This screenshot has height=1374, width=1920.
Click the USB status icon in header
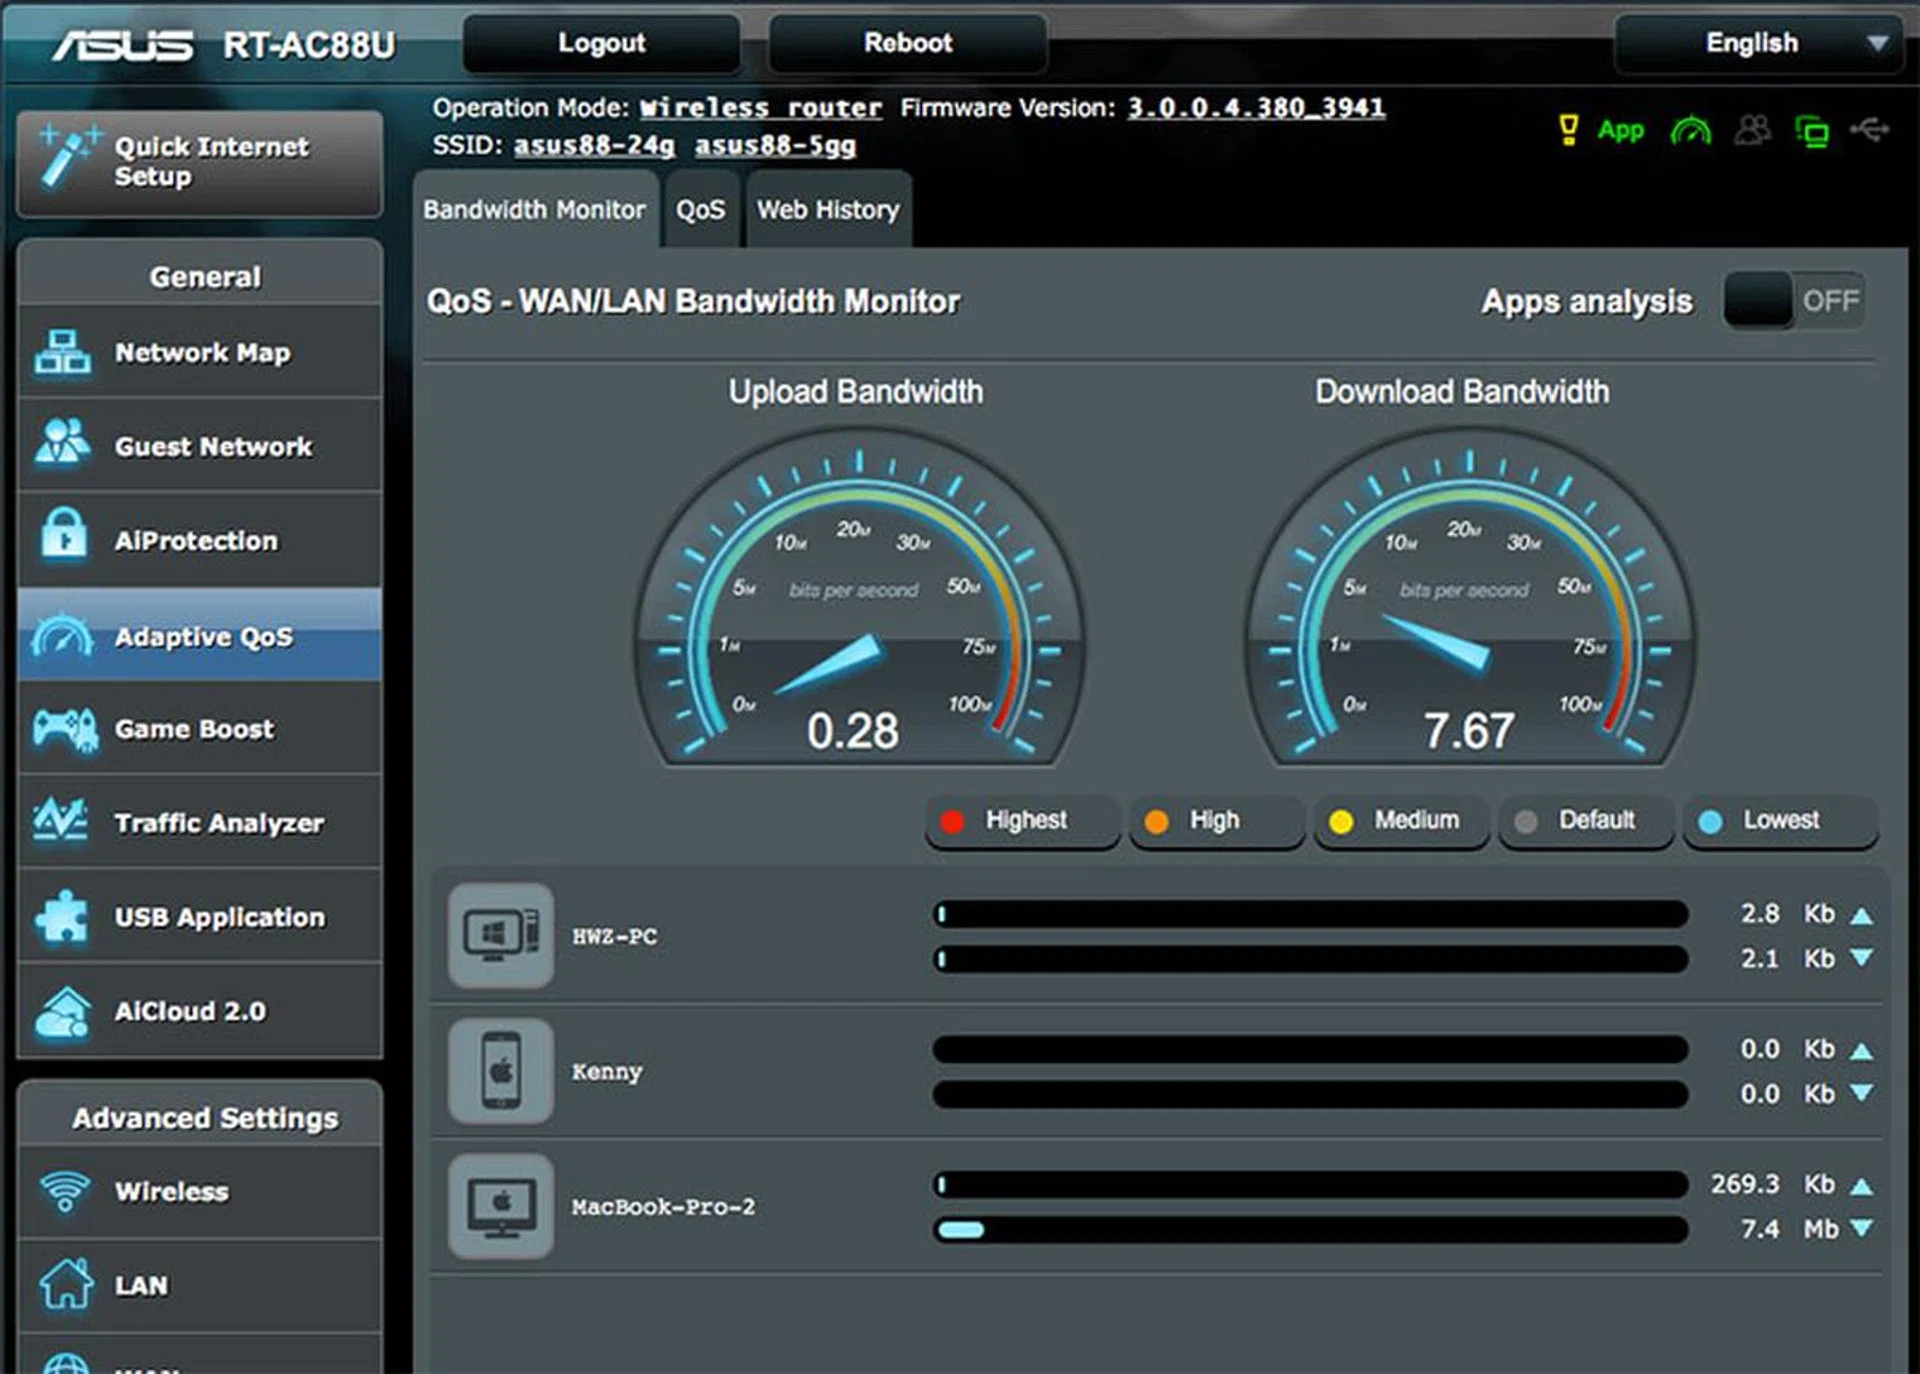coord(1869,130)
